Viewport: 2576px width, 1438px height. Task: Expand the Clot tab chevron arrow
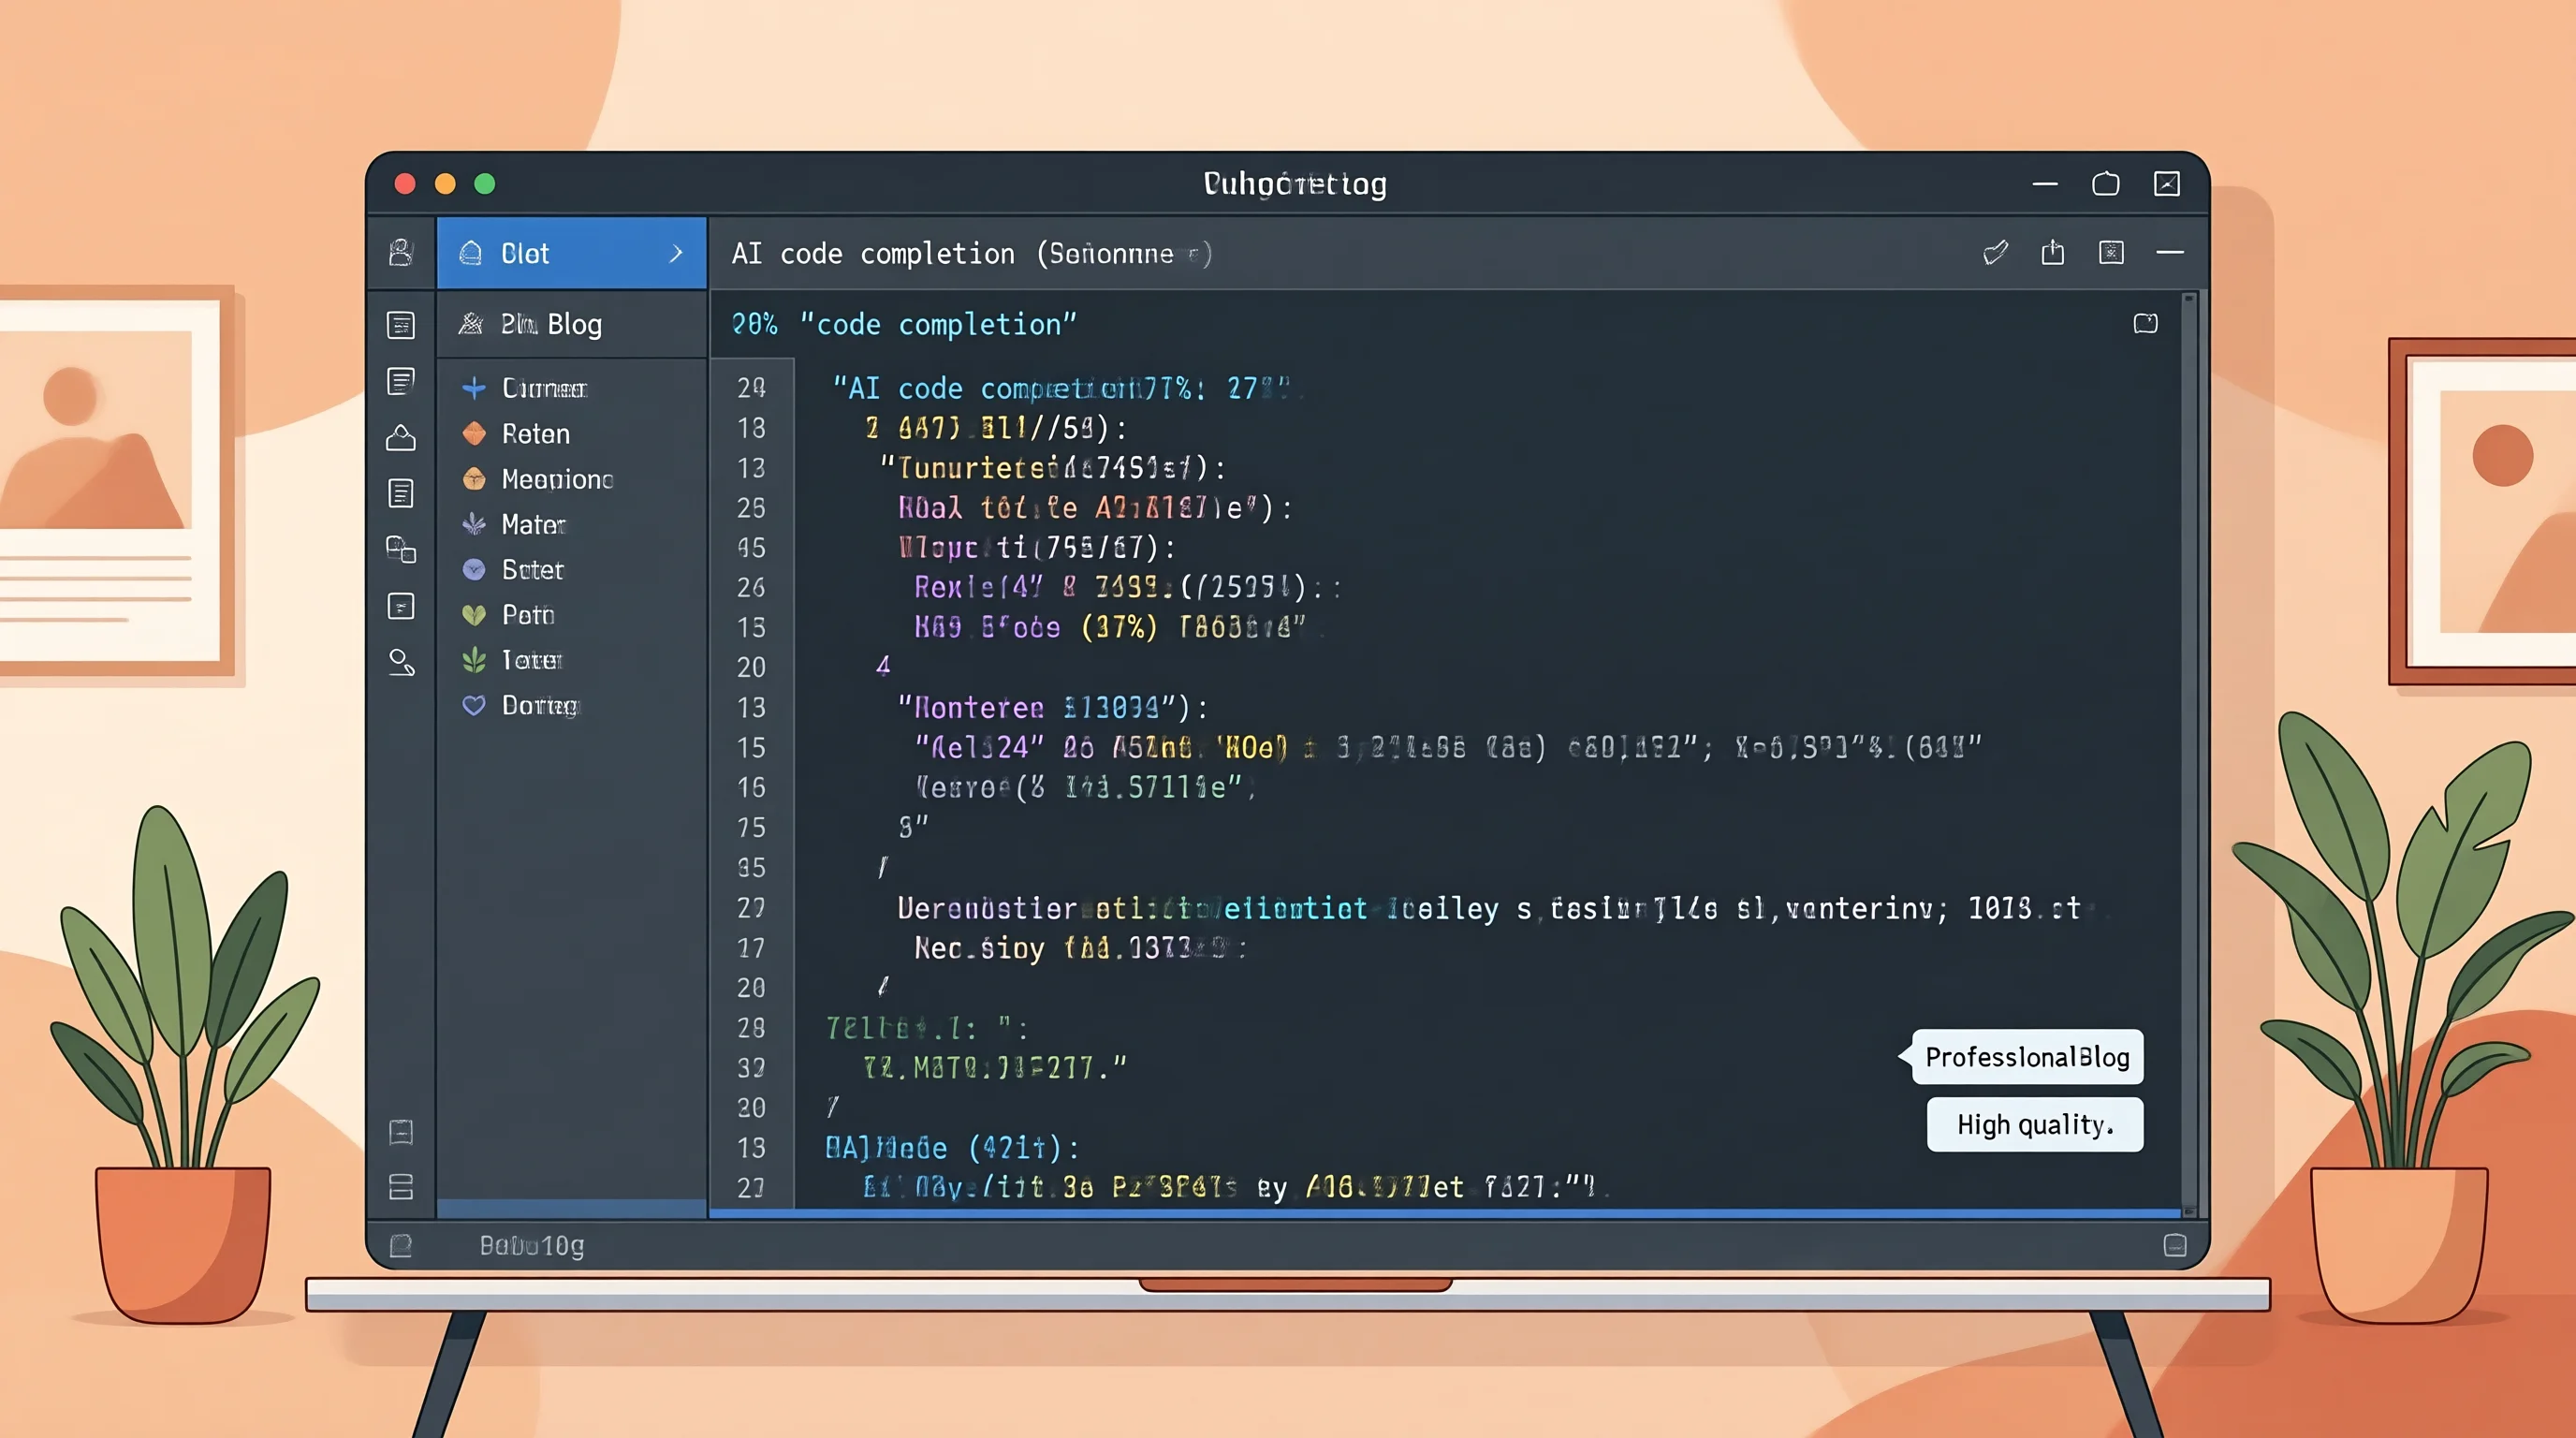tap(676, 253)
